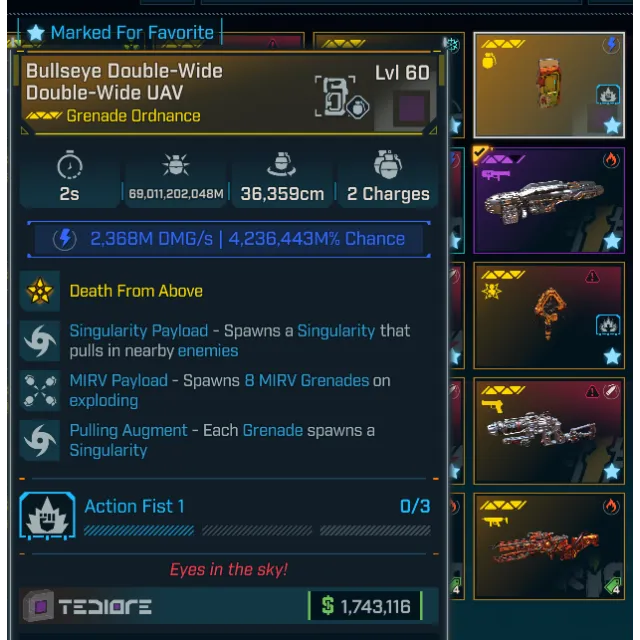Viewport: 640px width, 640px height.
Task: Toggle favorite star on purple launcher item
Action: tap(612, 241)
